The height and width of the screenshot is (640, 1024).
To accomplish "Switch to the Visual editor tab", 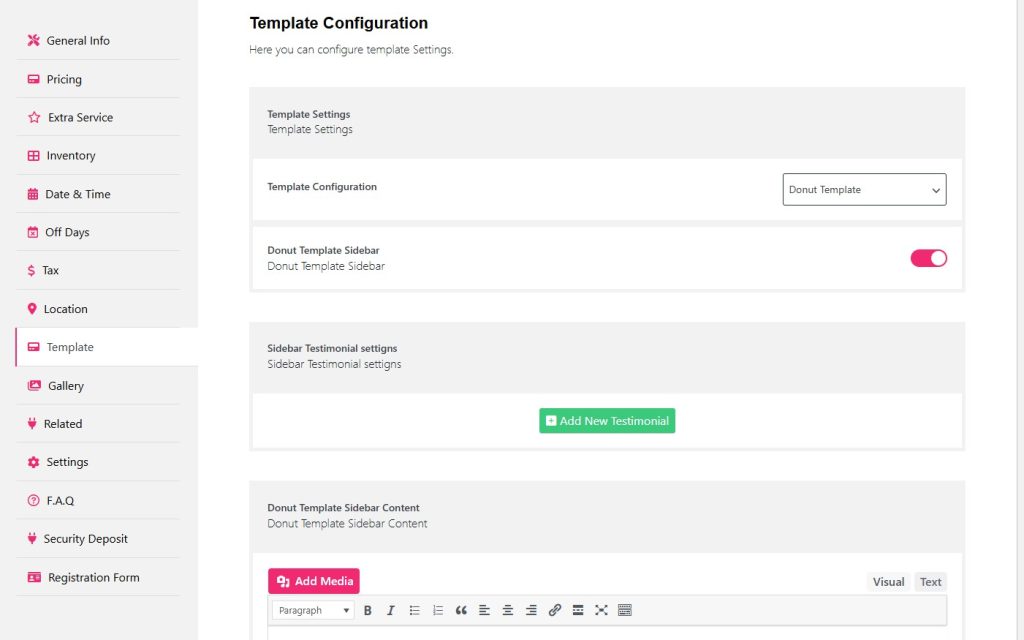I will tap(888, 582).
